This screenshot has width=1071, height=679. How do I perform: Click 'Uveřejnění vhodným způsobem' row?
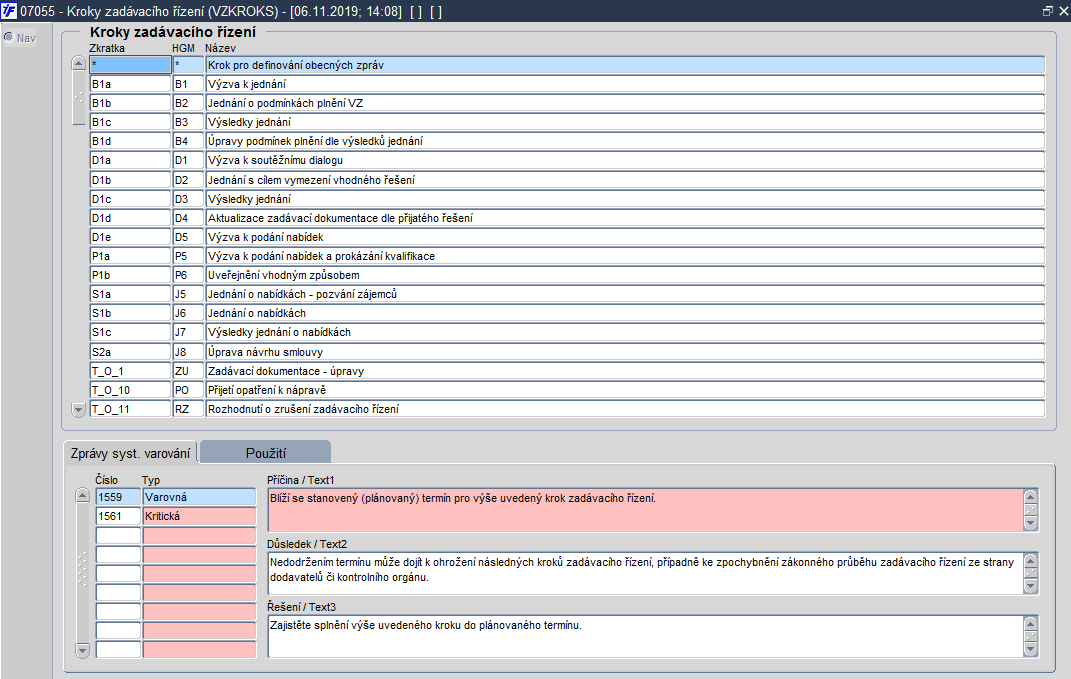(x=625, y=275)
